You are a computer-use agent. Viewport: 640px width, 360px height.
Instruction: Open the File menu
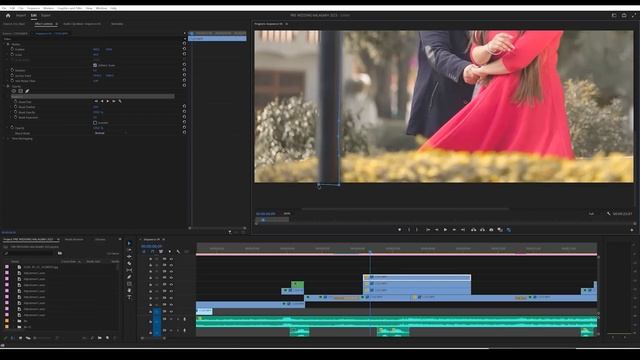(x=4, y=8)
